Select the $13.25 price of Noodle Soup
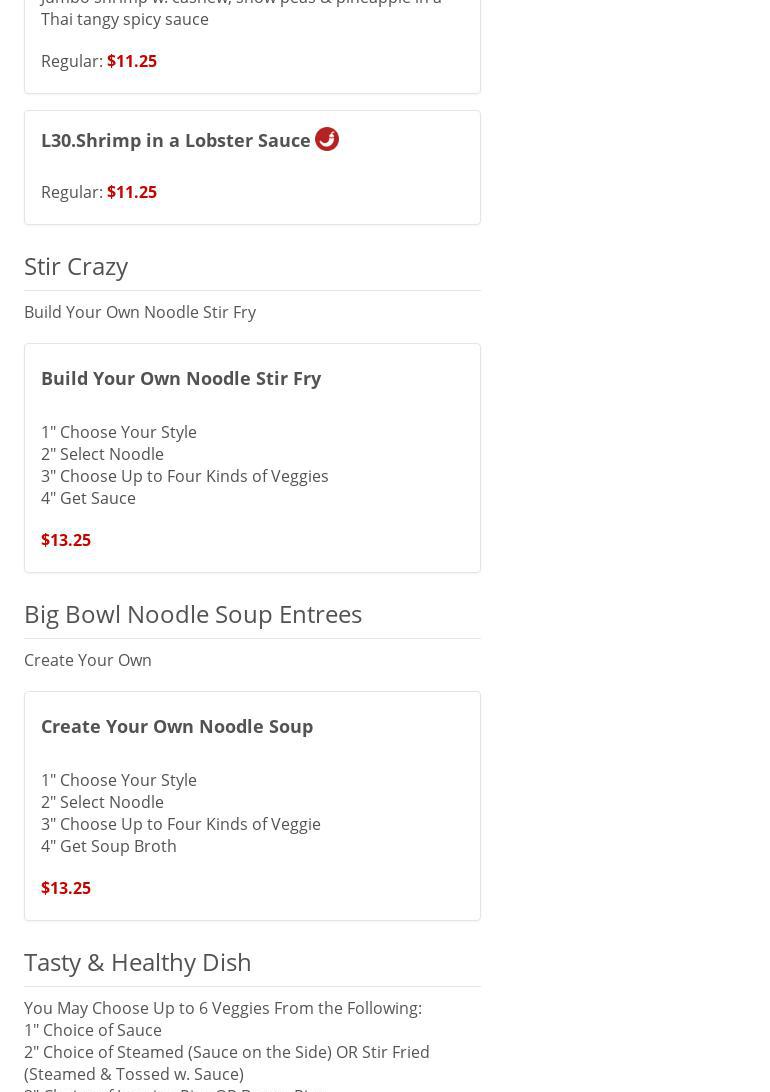The width and height of the screenshot is (770, 1092). point(66,888)
